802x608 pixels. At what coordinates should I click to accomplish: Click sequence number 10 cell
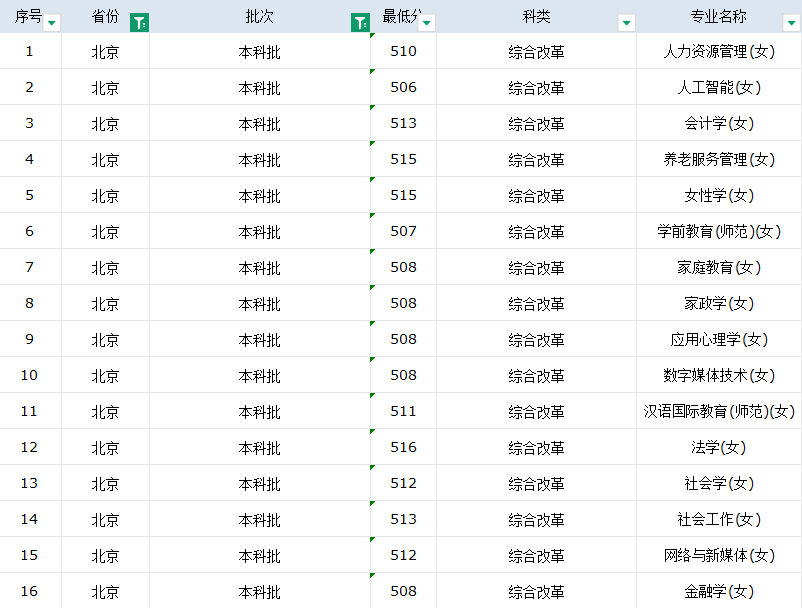tap(30, 375)
